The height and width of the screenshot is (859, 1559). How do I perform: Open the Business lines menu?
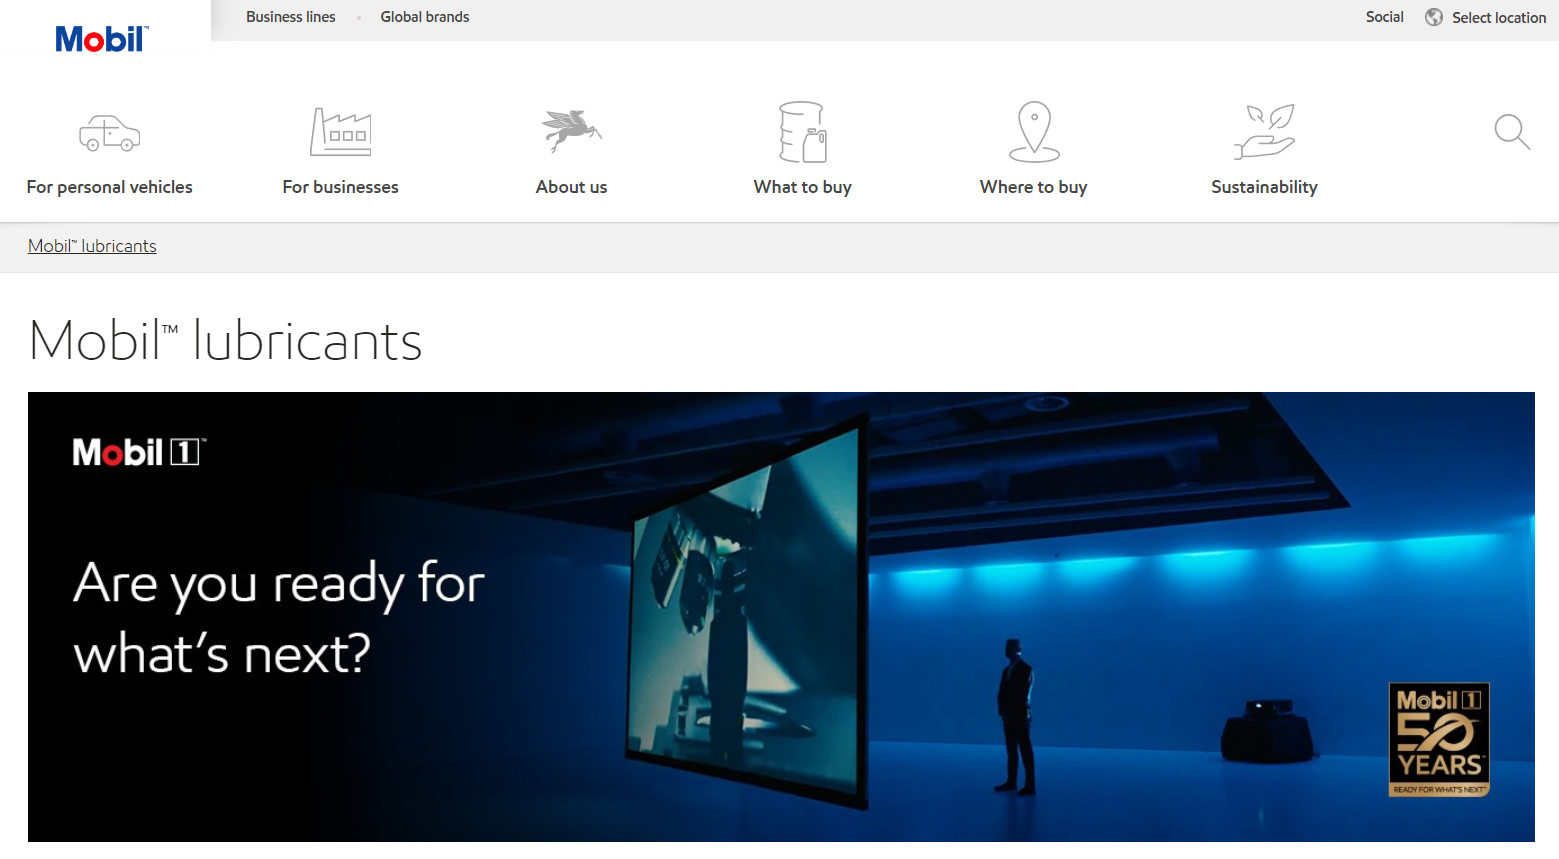pyautogui.click(x=291, y=17)
